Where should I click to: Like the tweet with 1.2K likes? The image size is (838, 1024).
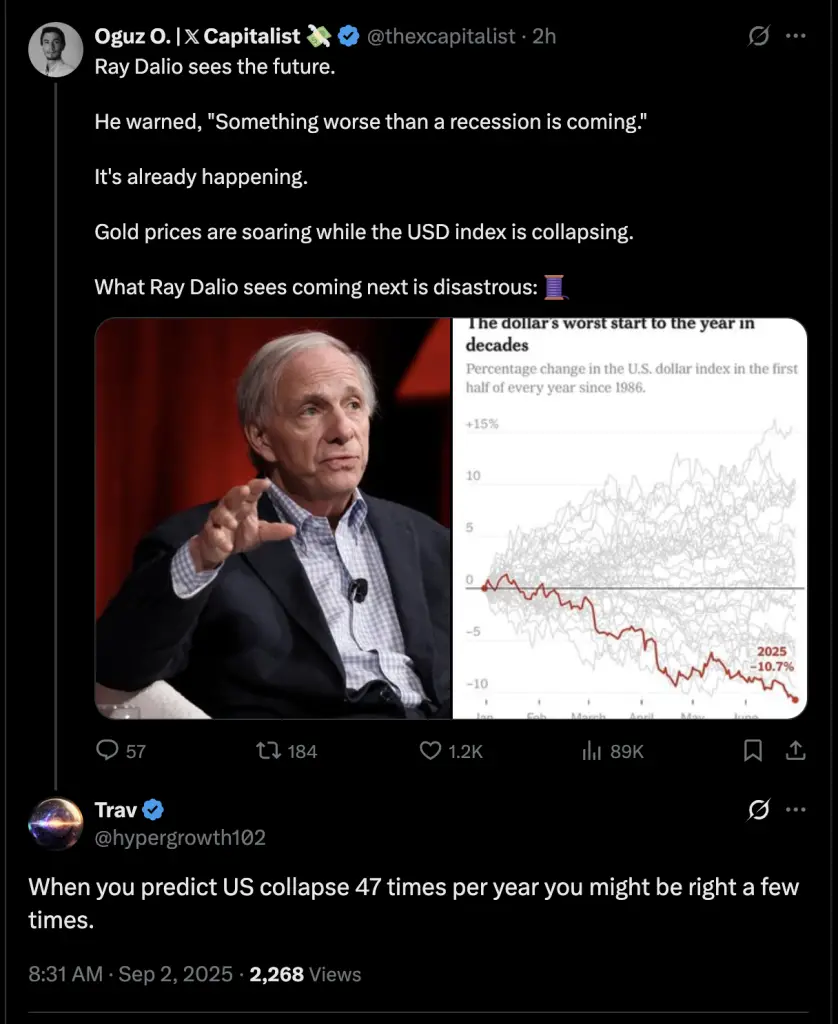coord(430,751)
